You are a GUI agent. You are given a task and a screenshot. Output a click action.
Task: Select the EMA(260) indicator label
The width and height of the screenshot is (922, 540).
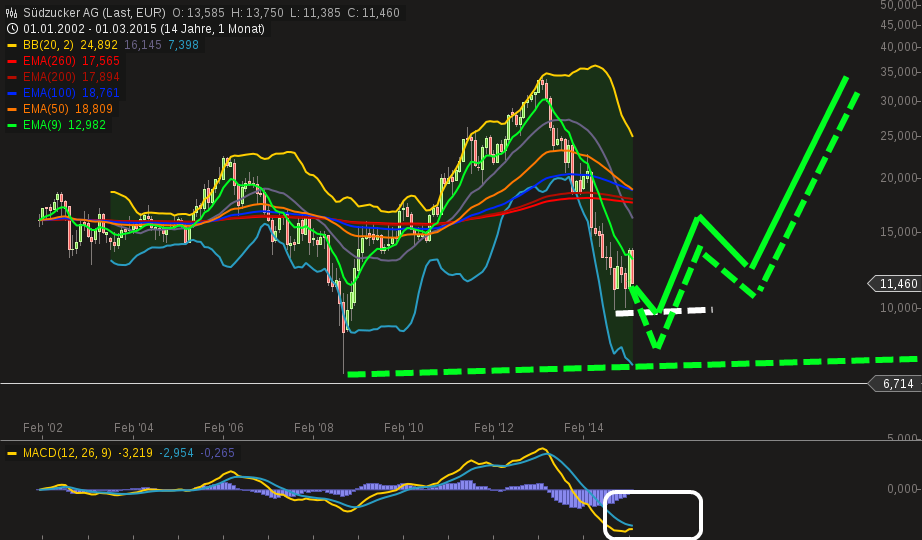coord(49,61)
